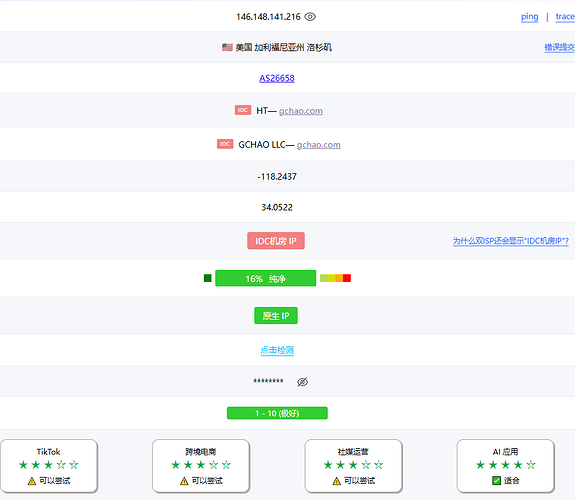Viewport: 575px width, 500px height.
Task: Click the star rating in the AI 应用 card
Action: pyautogui.click(x=506, y=465)
